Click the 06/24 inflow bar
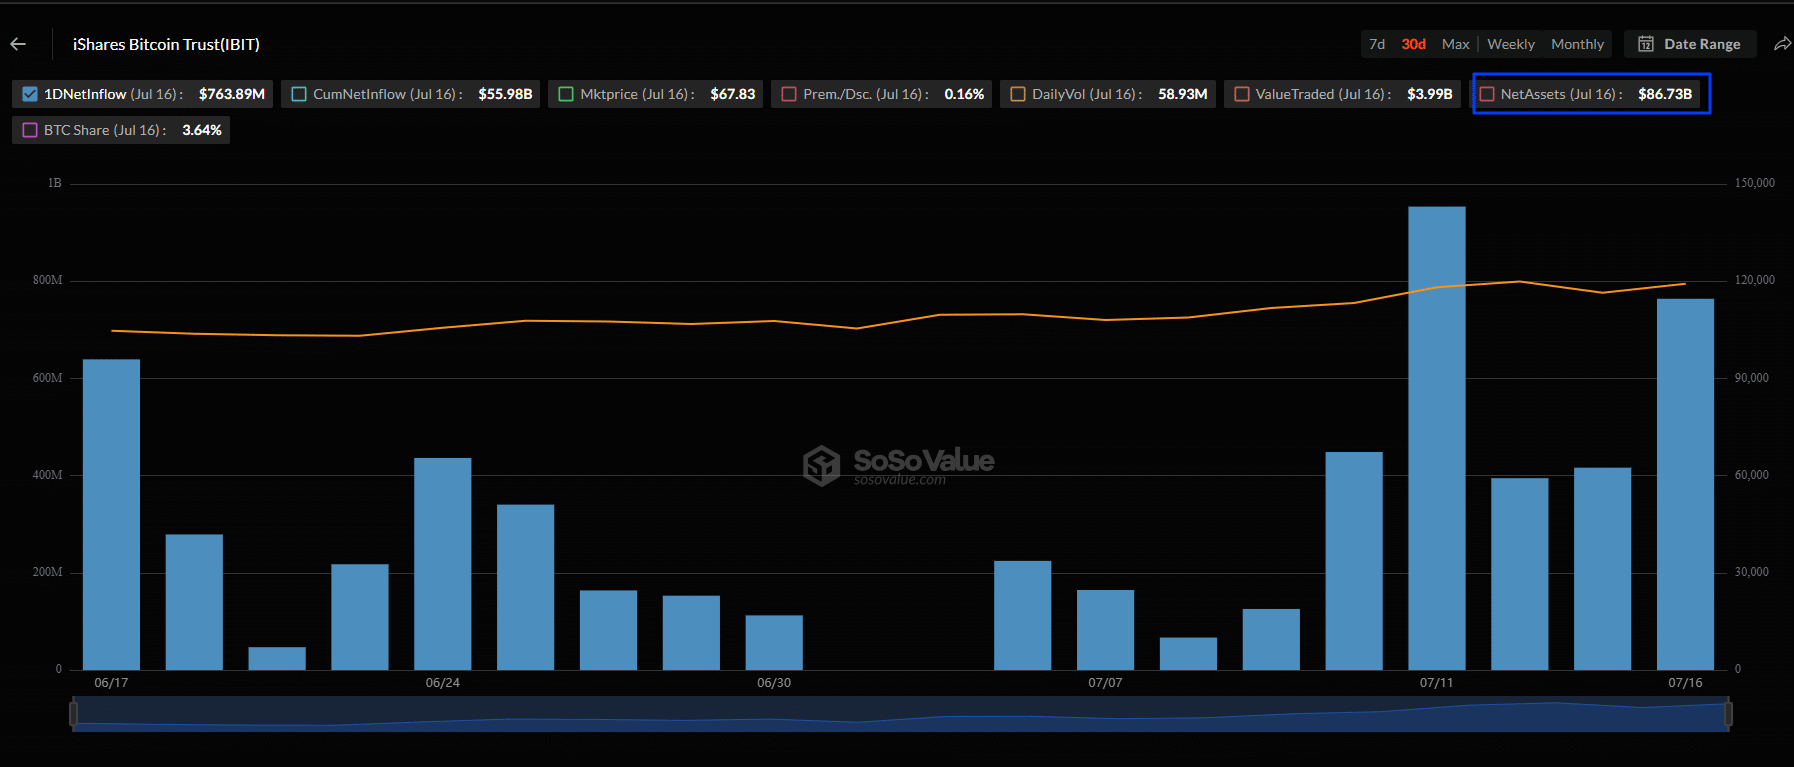1794x767 pixels. tap(443, 564)
